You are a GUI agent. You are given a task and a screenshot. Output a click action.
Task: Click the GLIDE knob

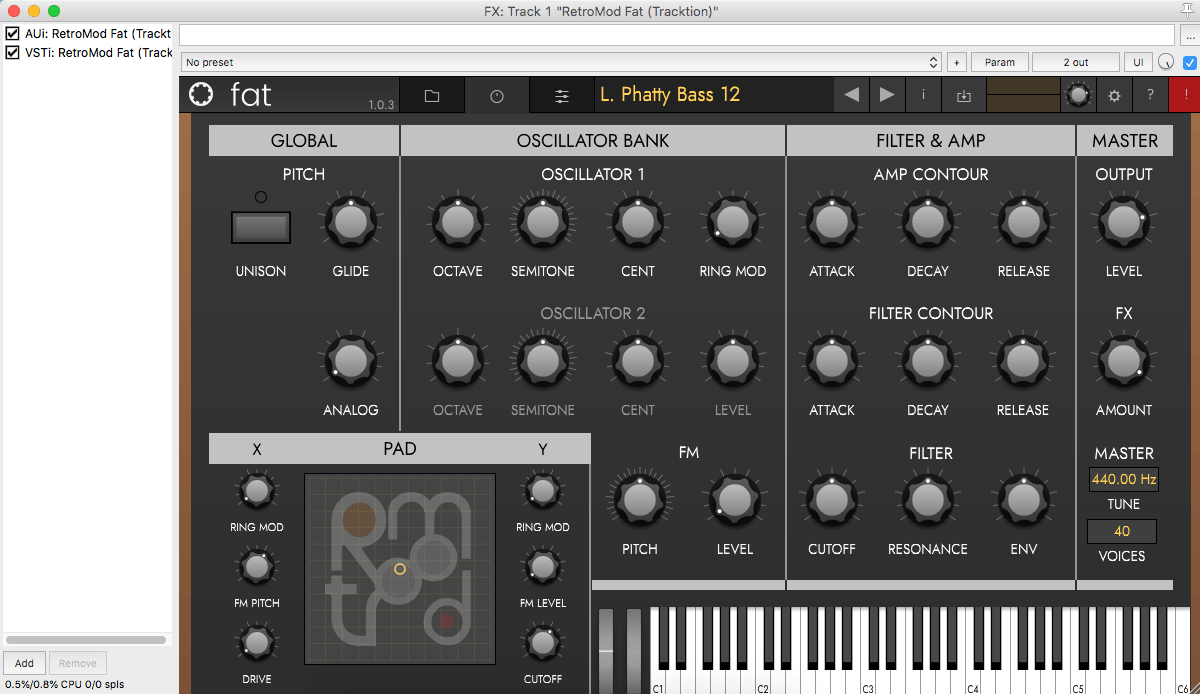[350, 222]
